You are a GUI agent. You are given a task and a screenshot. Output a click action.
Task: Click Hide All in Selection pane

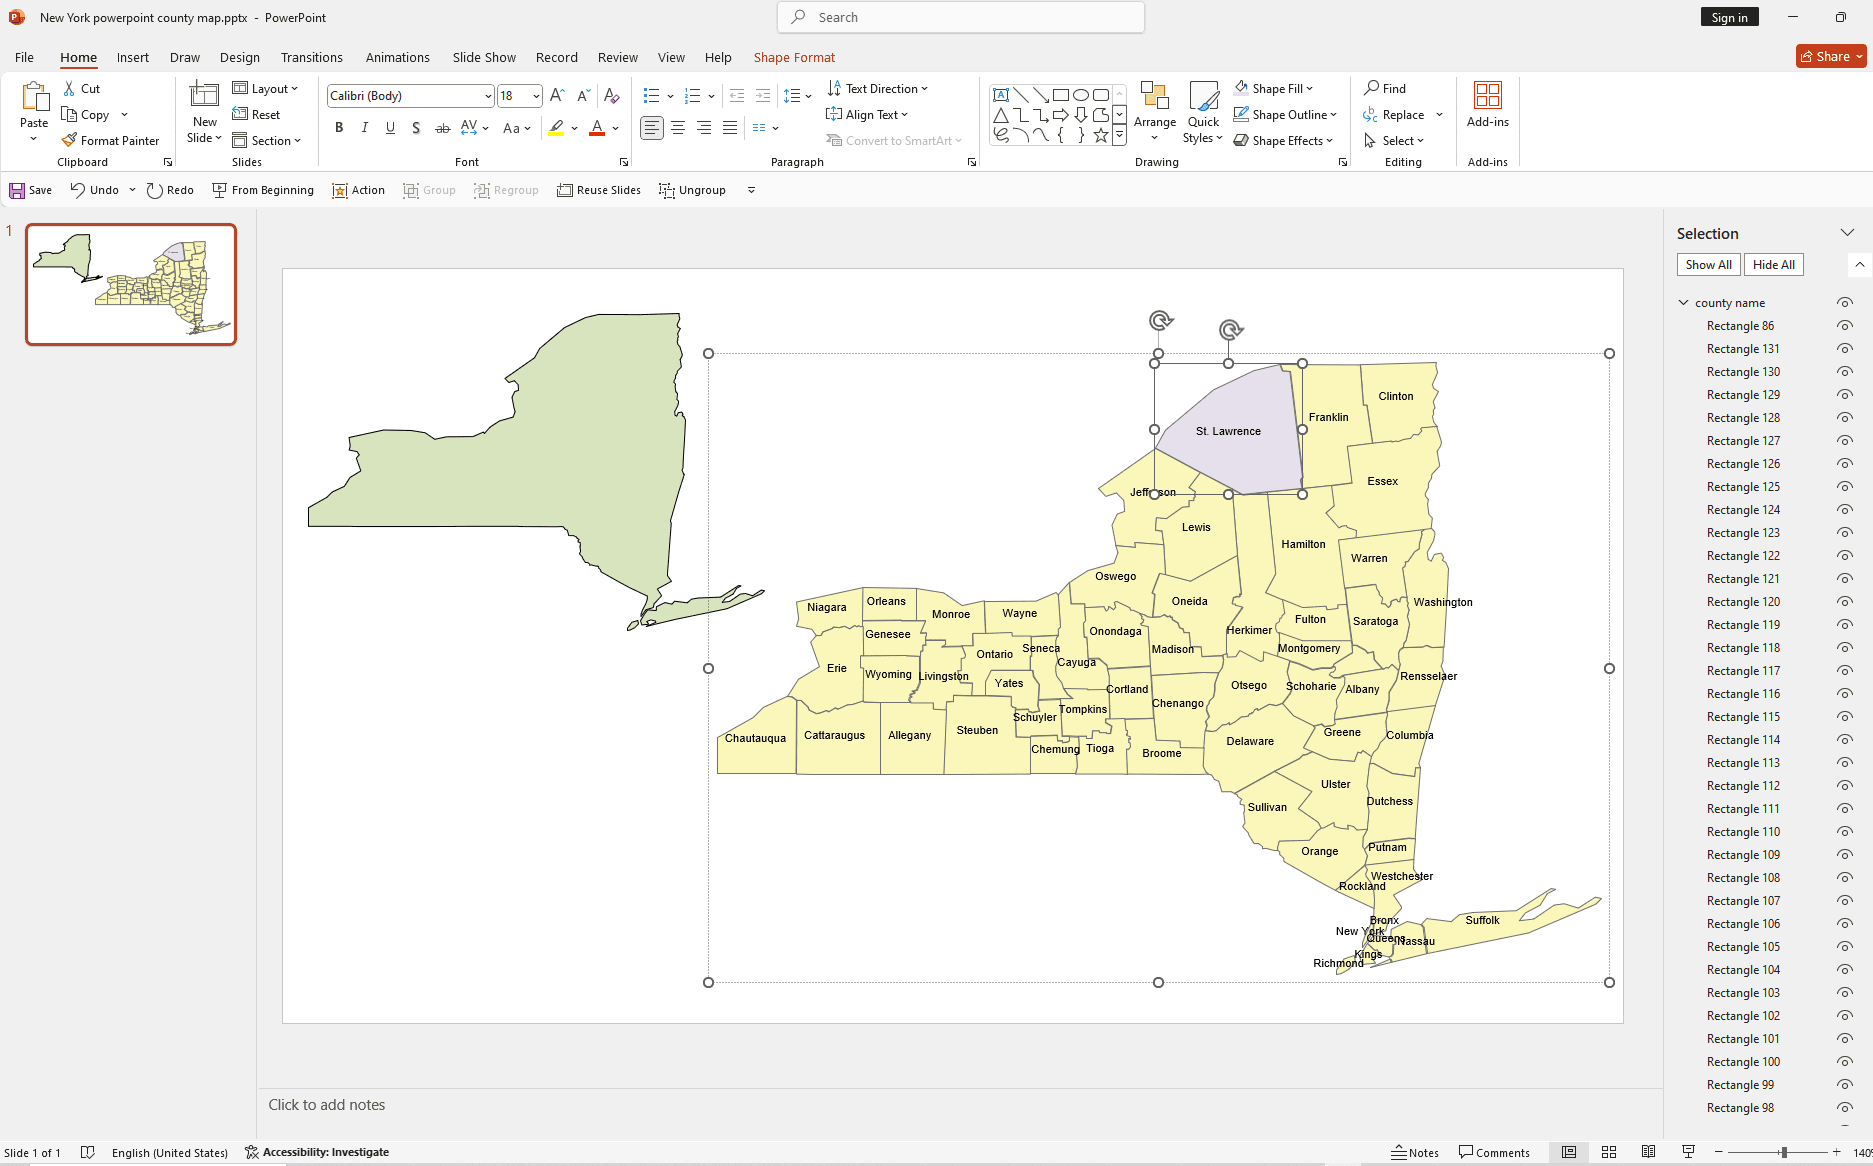[x=1773, y=265]
